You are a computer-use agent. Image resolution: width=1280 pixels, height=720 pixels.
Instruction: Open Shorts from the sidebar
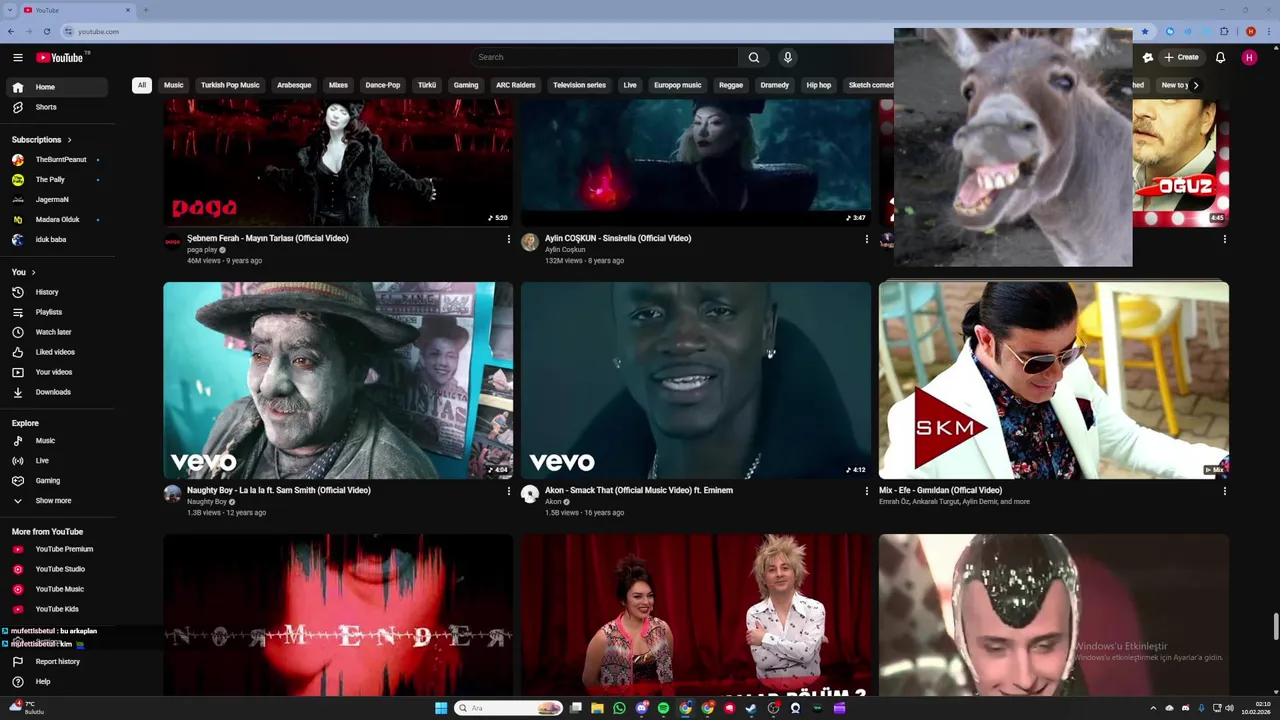[58, 107]
